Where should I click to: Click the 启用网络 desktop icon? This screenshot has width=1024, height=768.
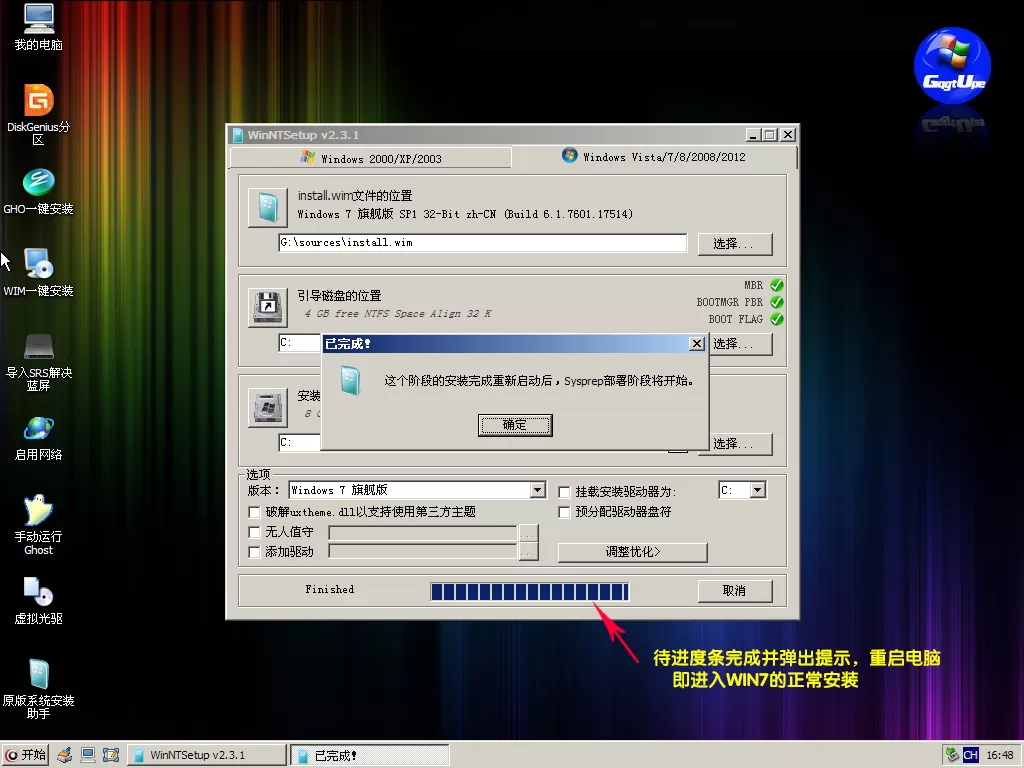38,429
